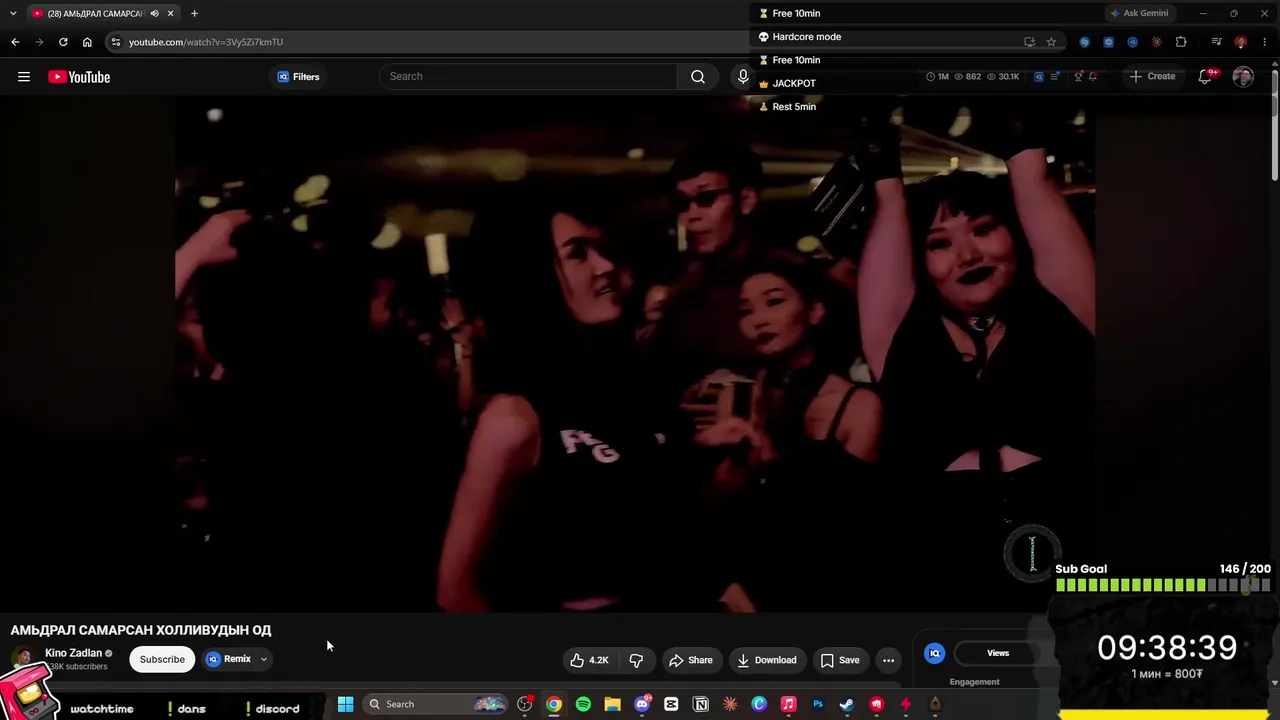
Task: Download the video
Action: (x=767, y=660)
